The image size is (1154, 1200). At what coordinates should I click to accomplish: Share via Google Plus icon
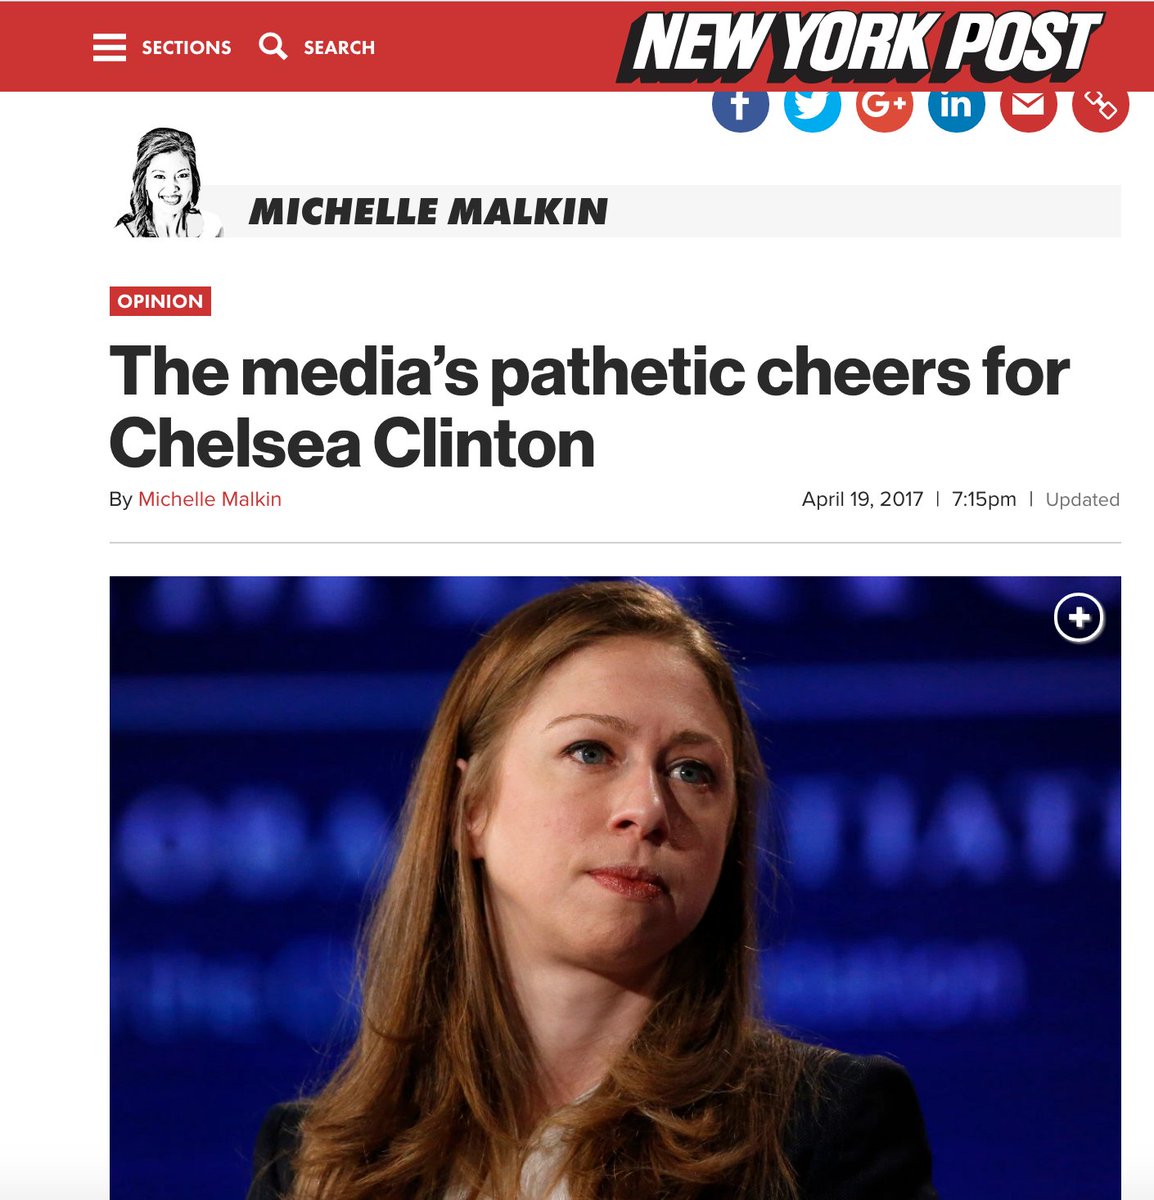point(884,106)
